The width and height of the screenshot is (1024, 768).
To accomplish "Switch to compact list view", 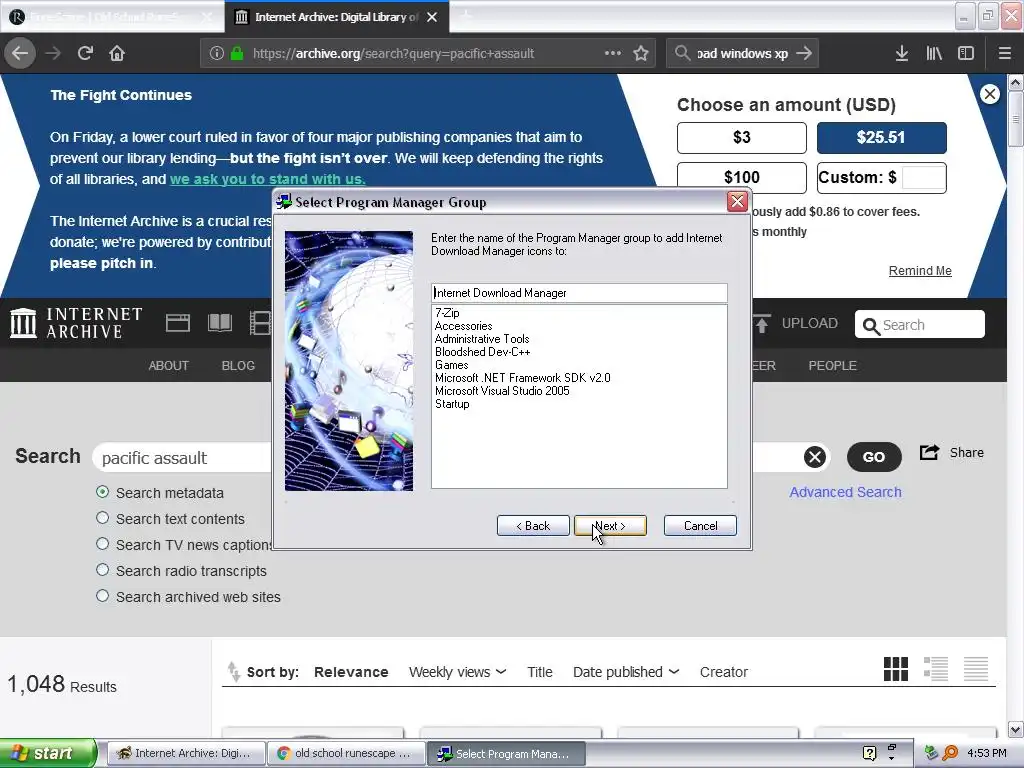I will click(976, 669).
